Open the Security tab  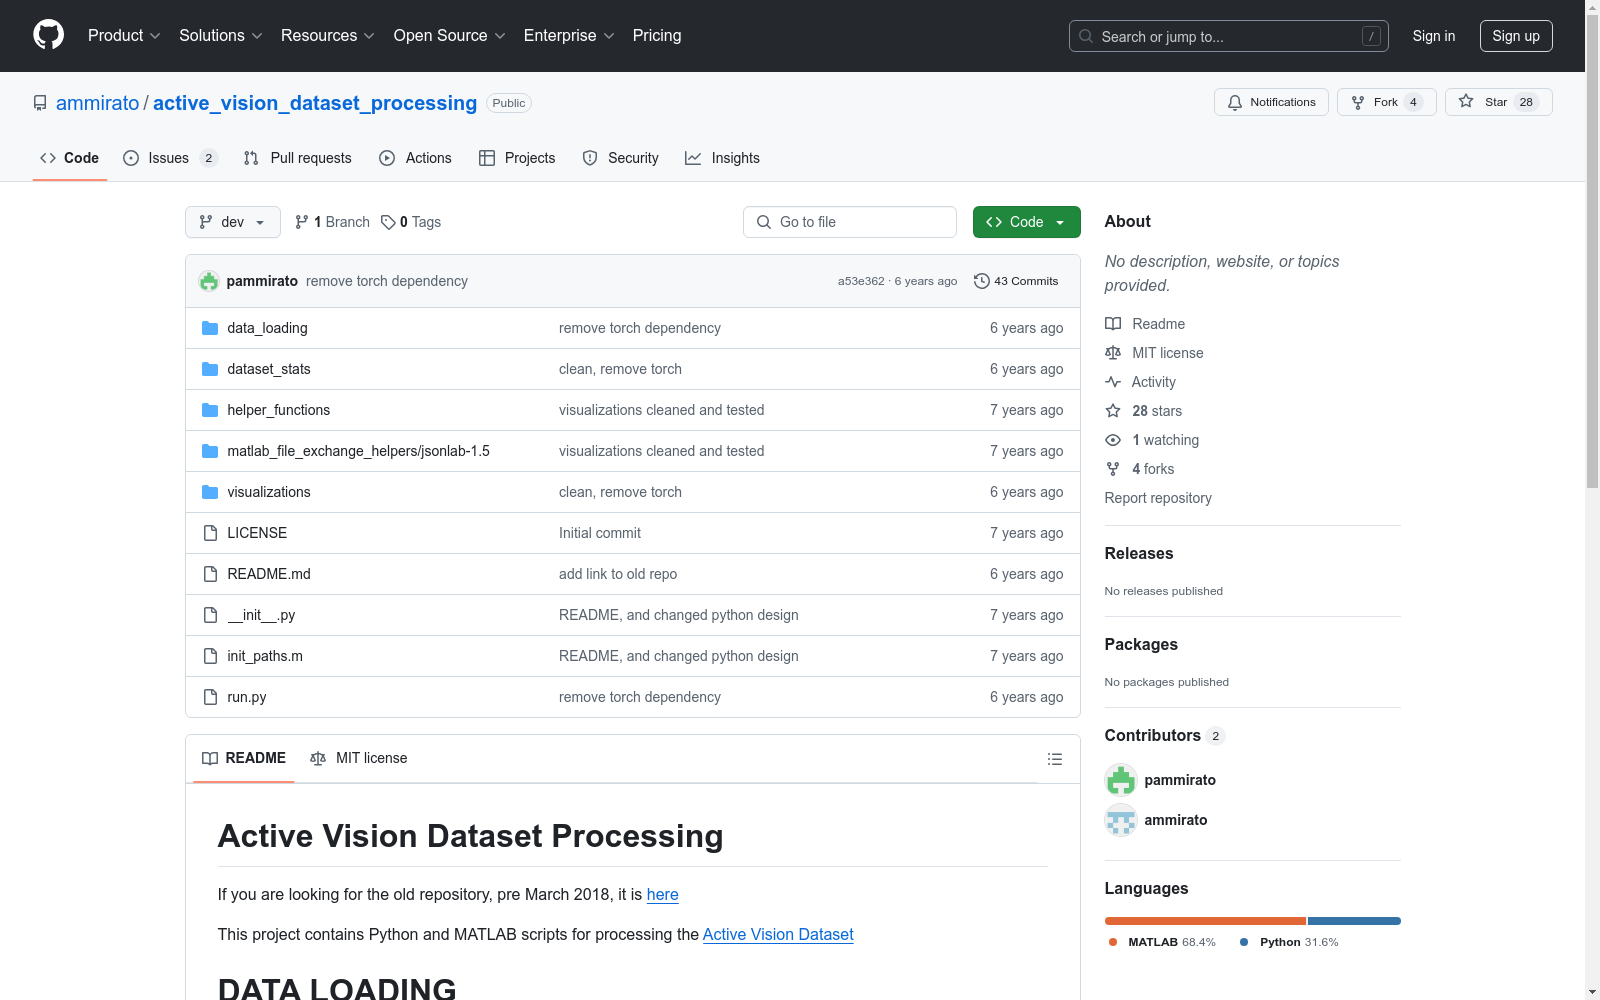pos(621,158)
